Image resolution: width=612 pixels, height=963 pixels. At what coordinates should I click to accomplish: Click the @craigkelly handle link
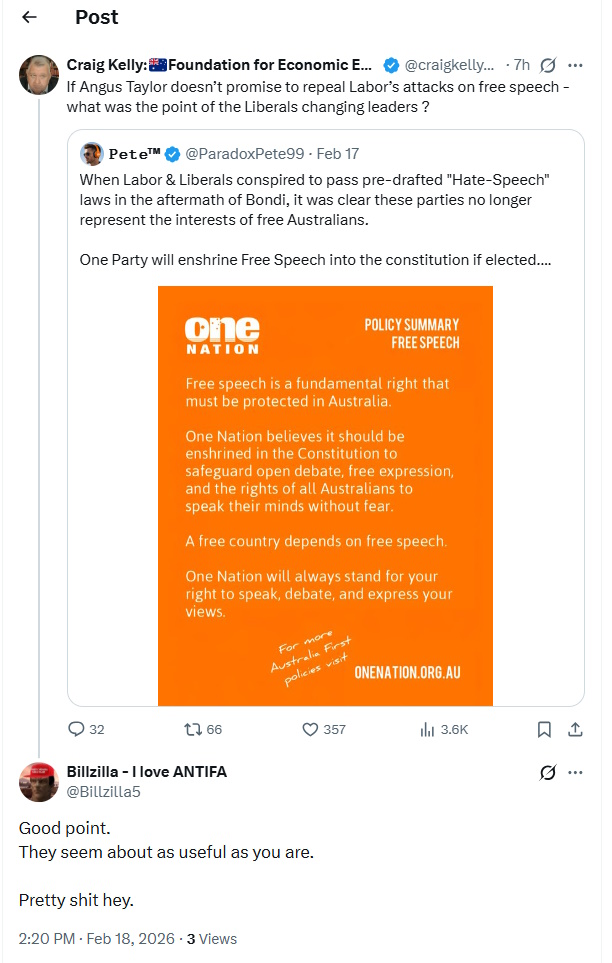pyautogui.click(x=449, y=65)
